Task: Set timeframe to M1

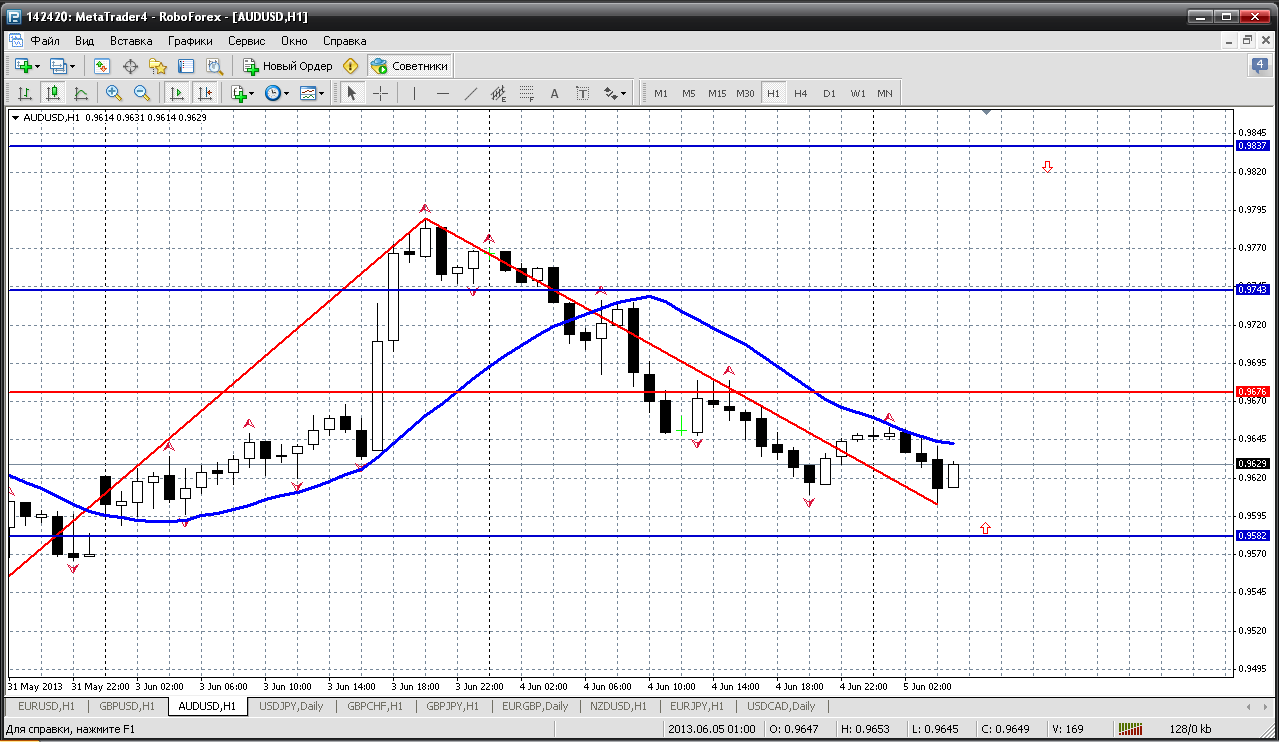Action: tap(661, 93)
